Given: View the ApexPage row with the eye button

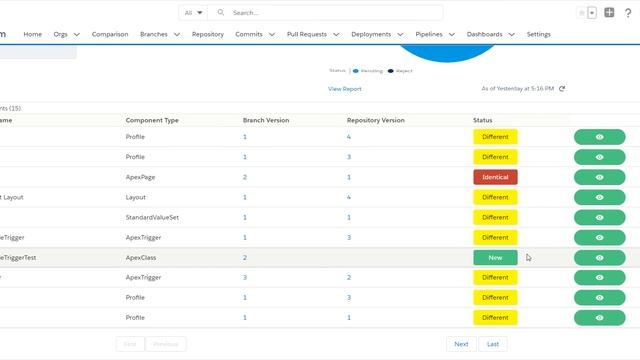Looking at the screenshot, I should [x=600, y=177].
